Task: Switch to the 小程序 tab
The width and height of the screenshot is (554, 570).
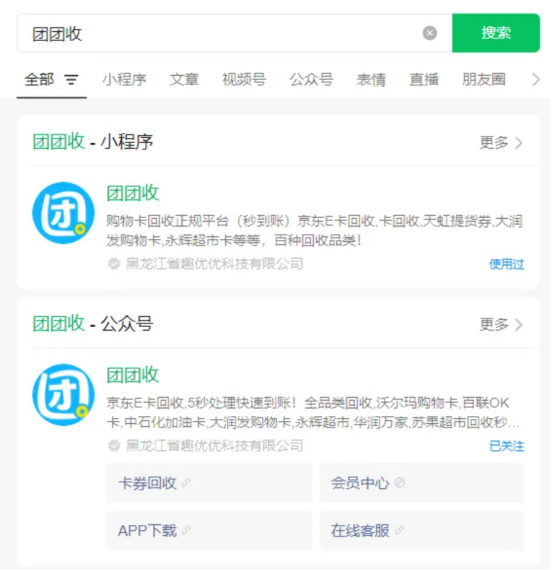Action: tap(124, 79)
